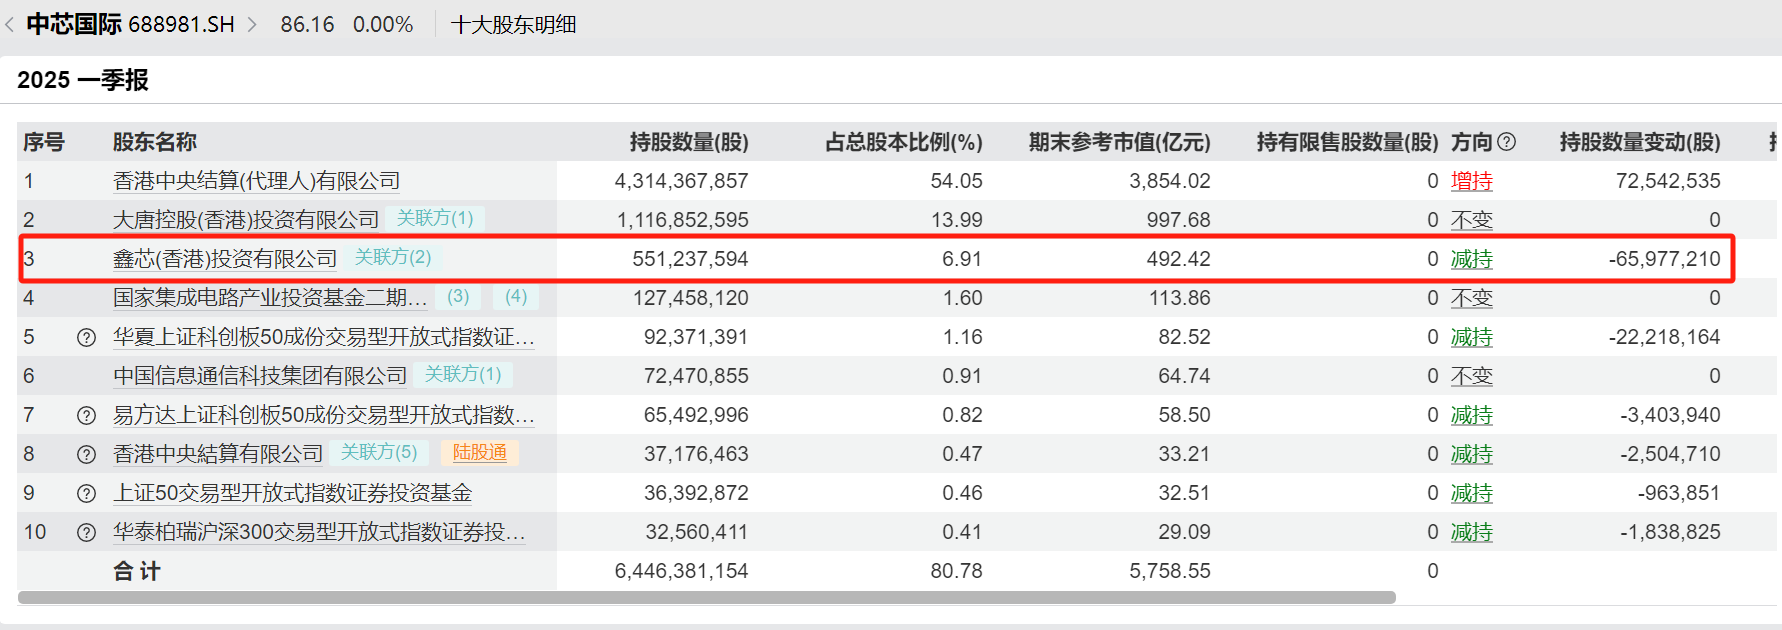
Task: Click the question icon in row 8 香港中央结算有限公司
Action: (x=87, y=455)
